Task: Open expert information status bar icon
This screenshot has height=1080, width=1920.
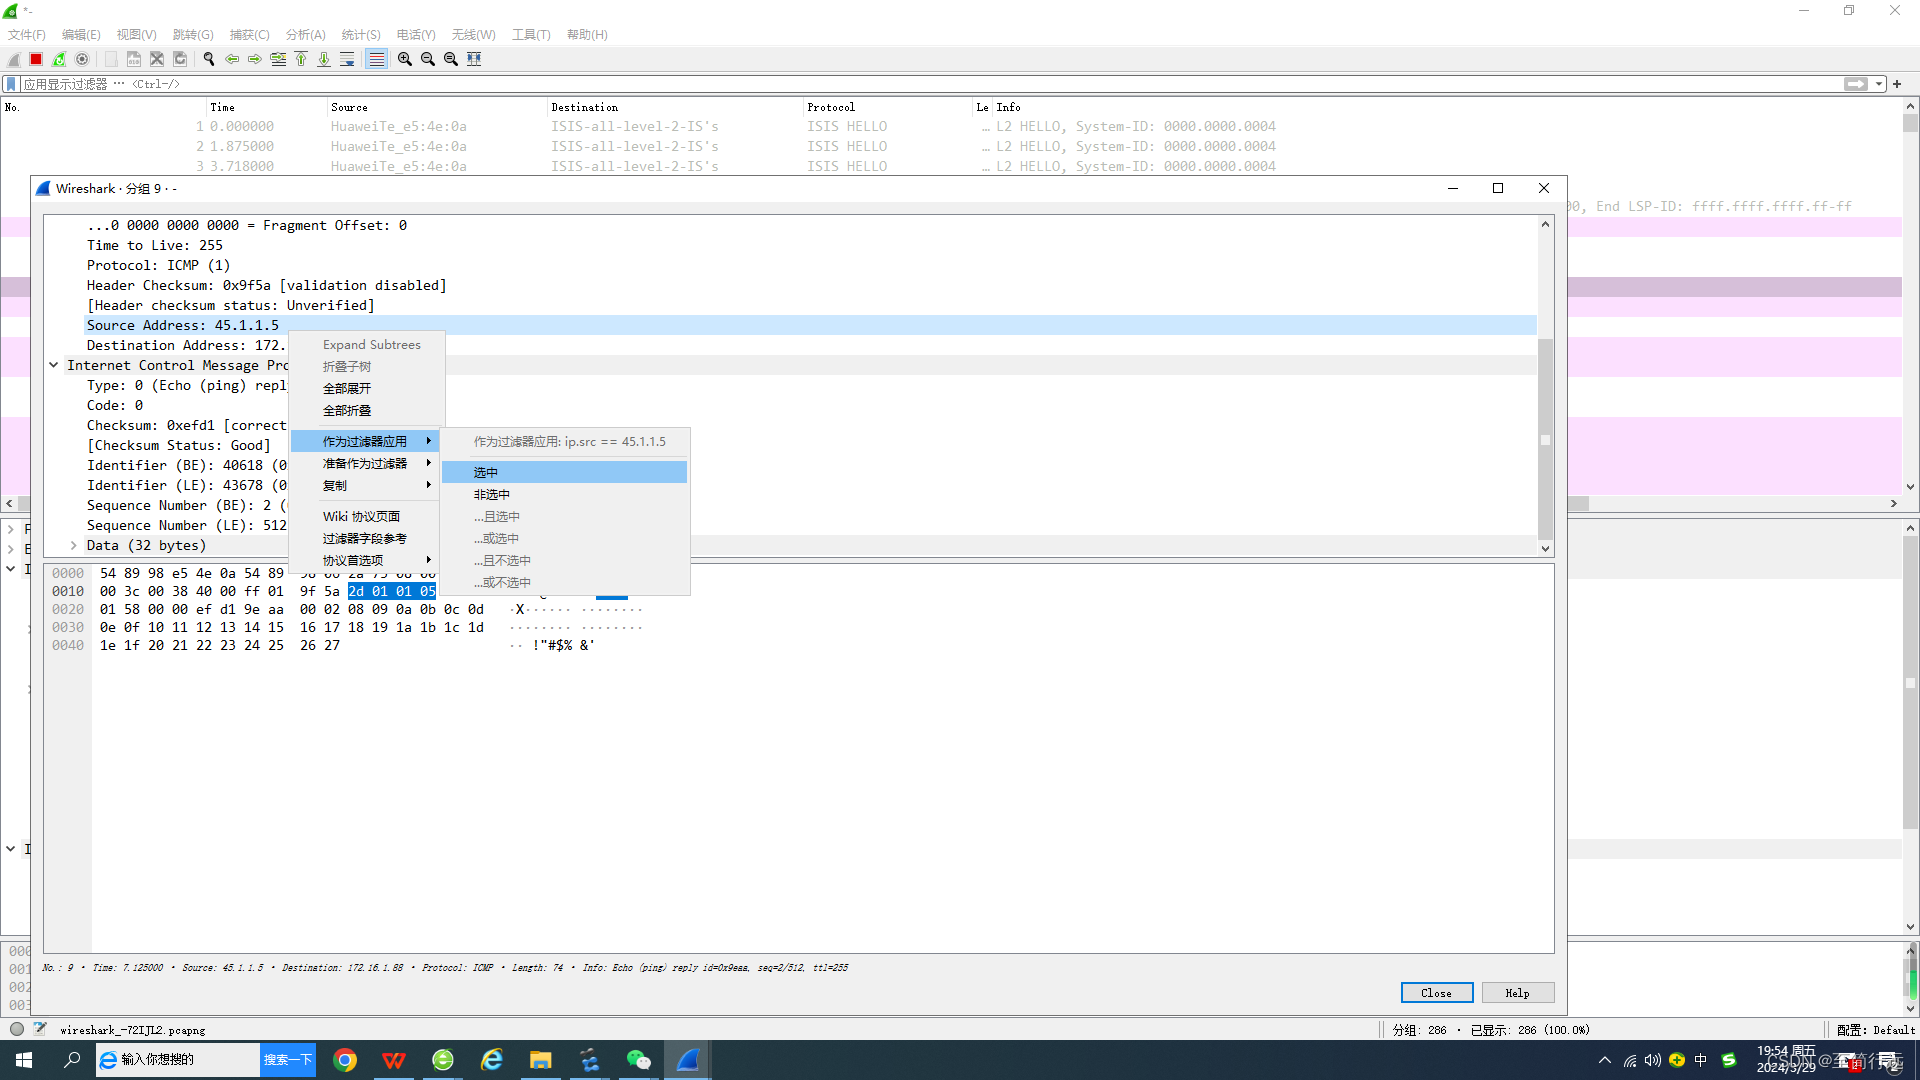Action: point(17,1029)
